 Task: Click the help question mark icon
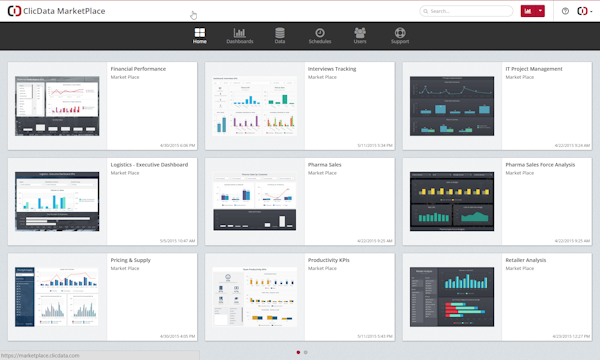[565, 11]
